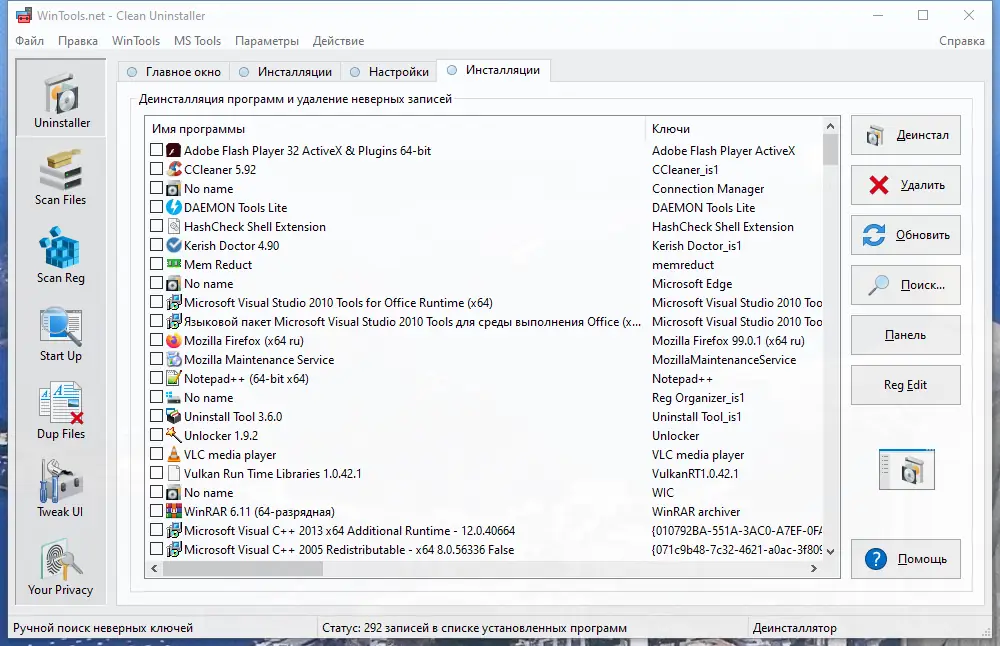The height and width of the screenshot is (646, 1000).
Task: Click the Kerish Doctor 4.90 icon
Action: (173, 246)
